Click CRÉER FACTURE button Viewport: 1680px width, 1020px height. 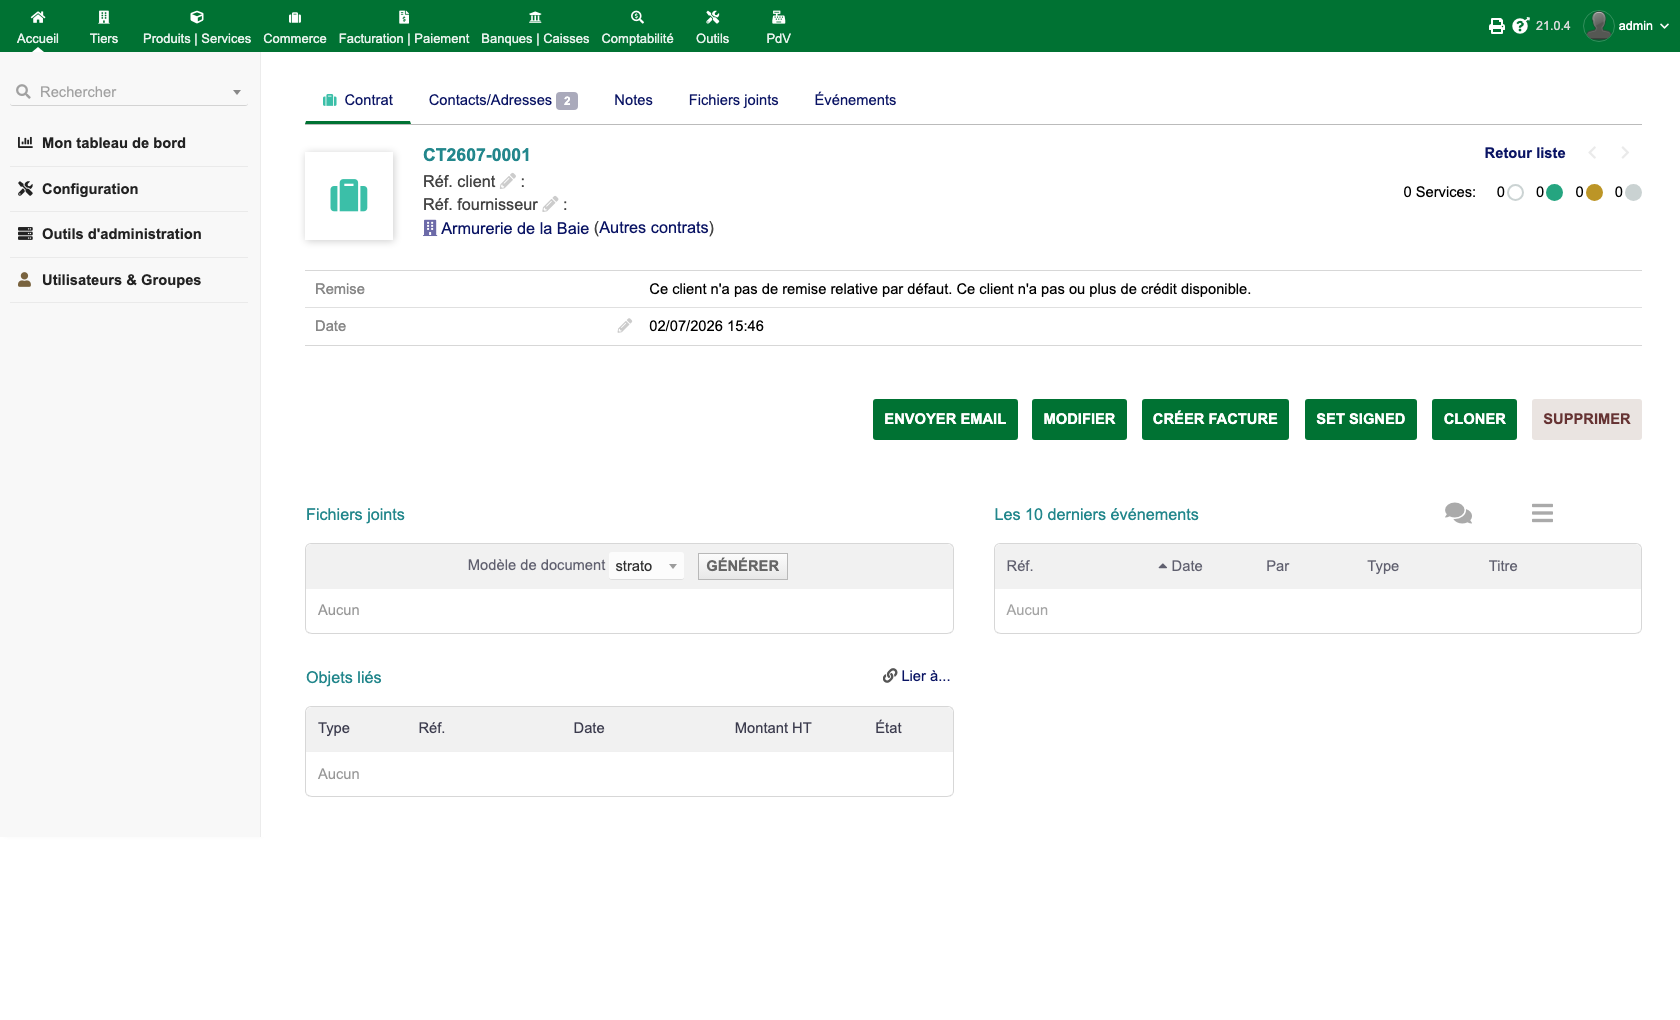[1215, 419]
